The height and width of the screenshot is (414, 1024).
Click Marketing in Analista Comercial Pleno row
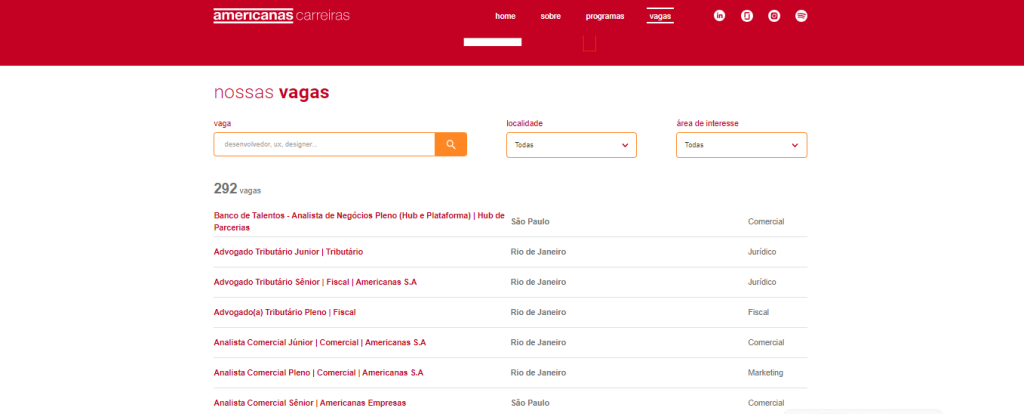click(765, 373)
